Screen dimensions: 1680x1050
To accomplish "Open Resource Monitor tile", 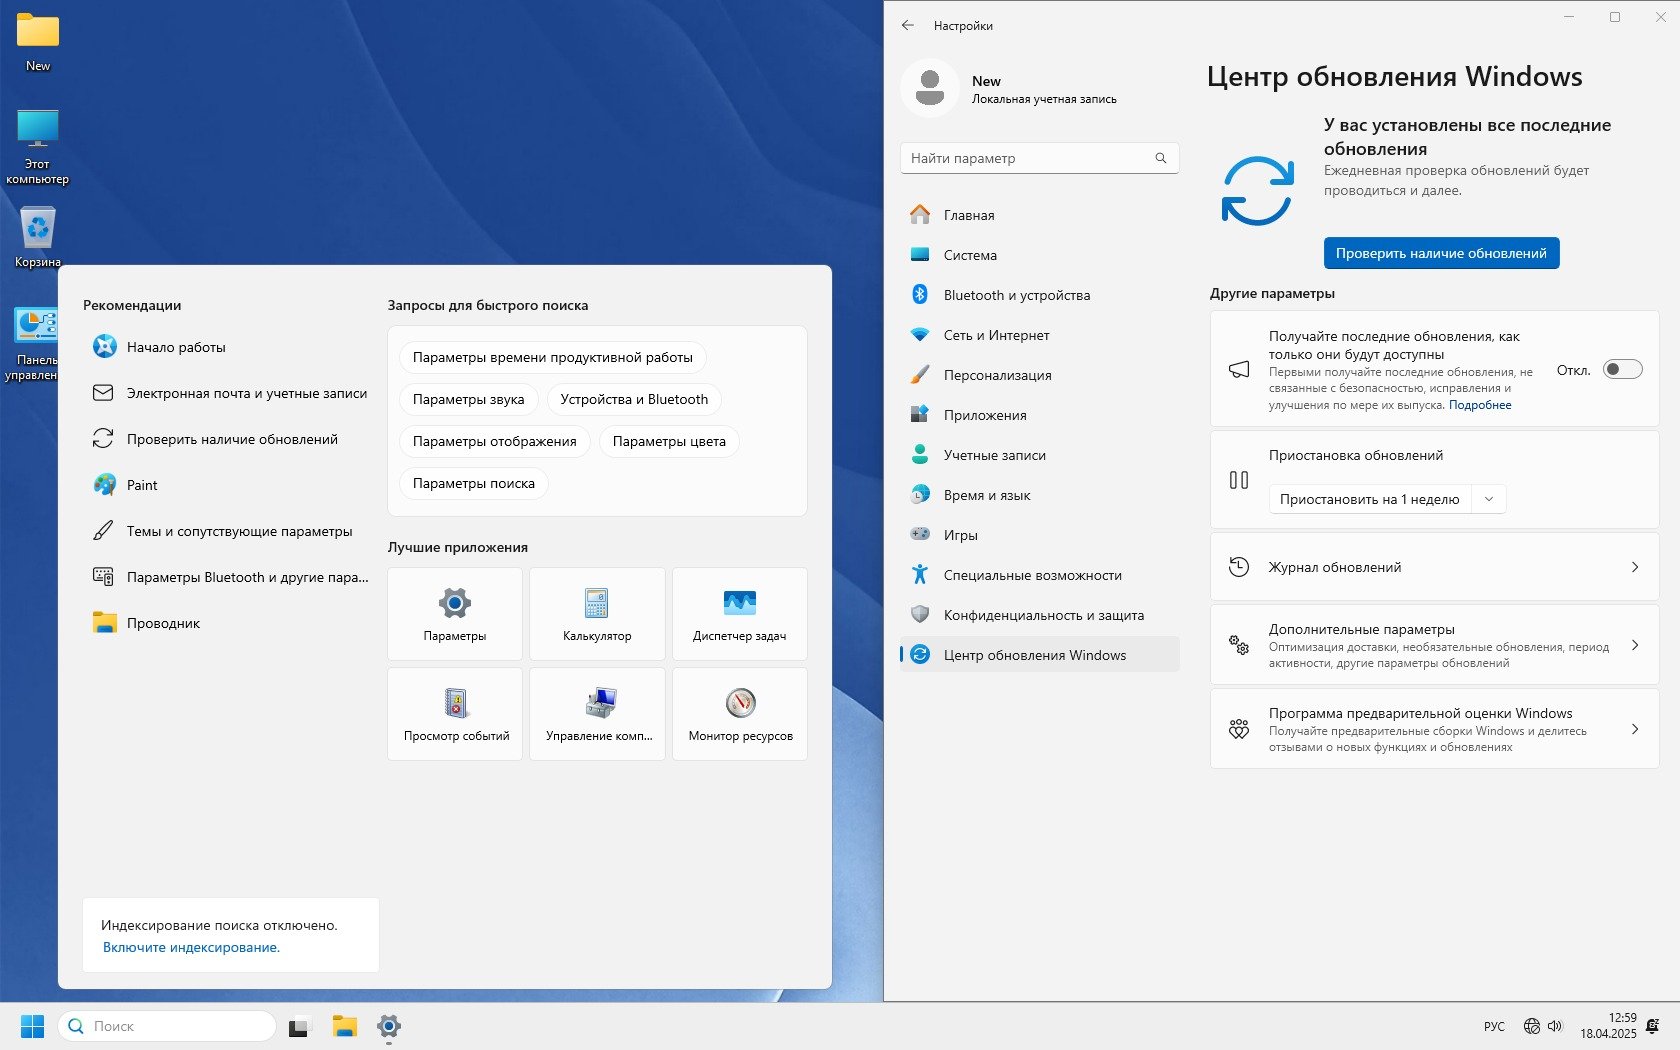I will pos(739,713).
